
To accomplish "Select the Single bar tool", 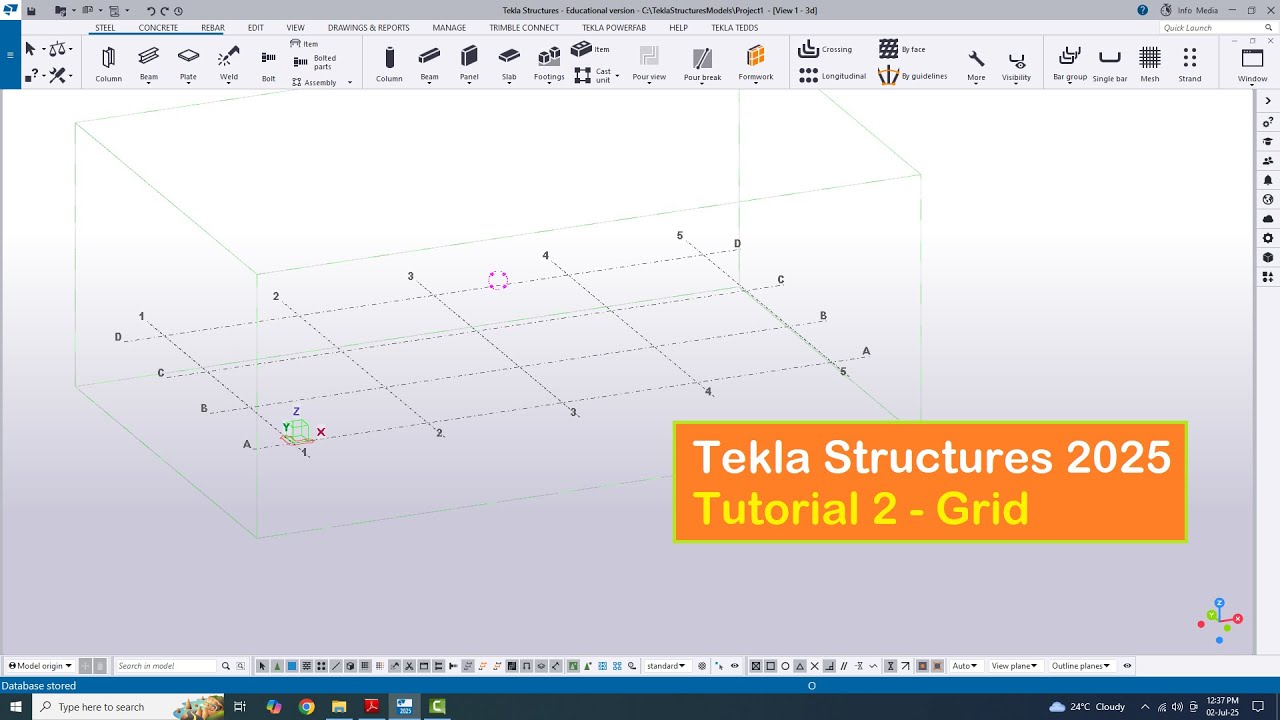I will [x=1110, y=64].
